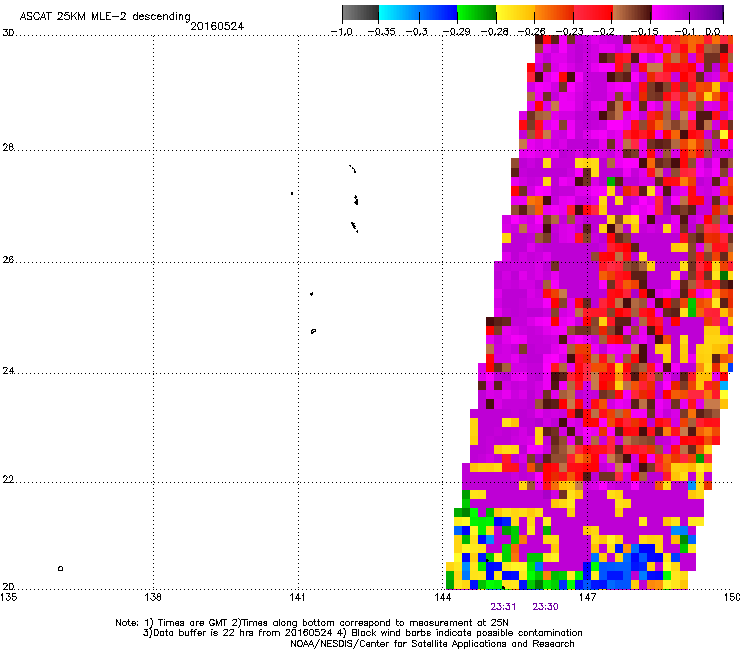Click the latitude label 20
740x650 pixels.
pyautogui.click(x=8, y=586)
